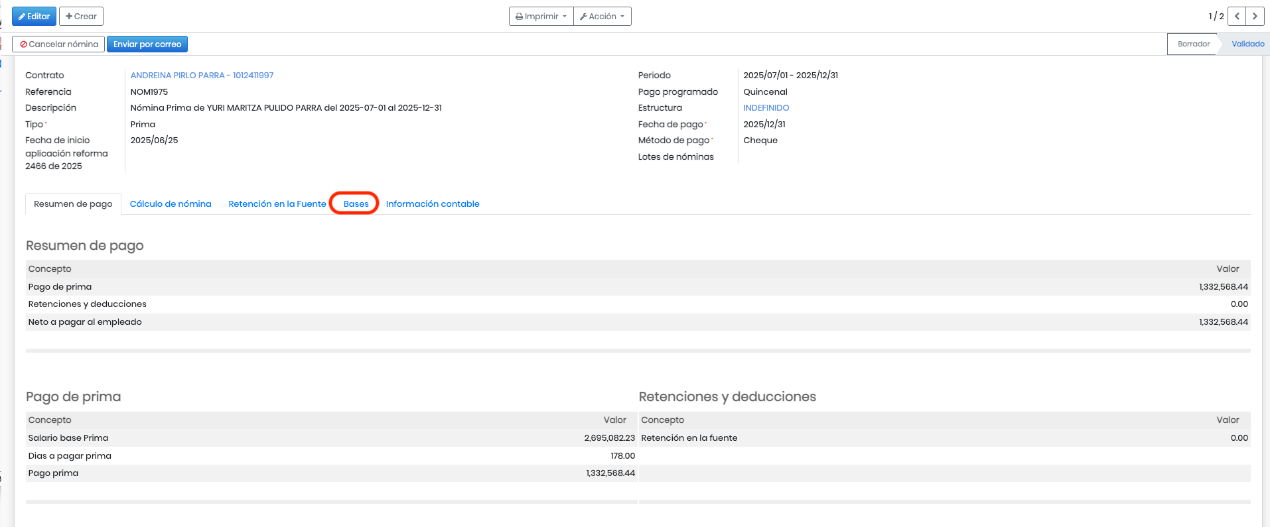Image resolution: width=1270 pixels, height=527 pixels.
Task: Expand the Acción dropdown menu
Action: [x=602, y=16]
